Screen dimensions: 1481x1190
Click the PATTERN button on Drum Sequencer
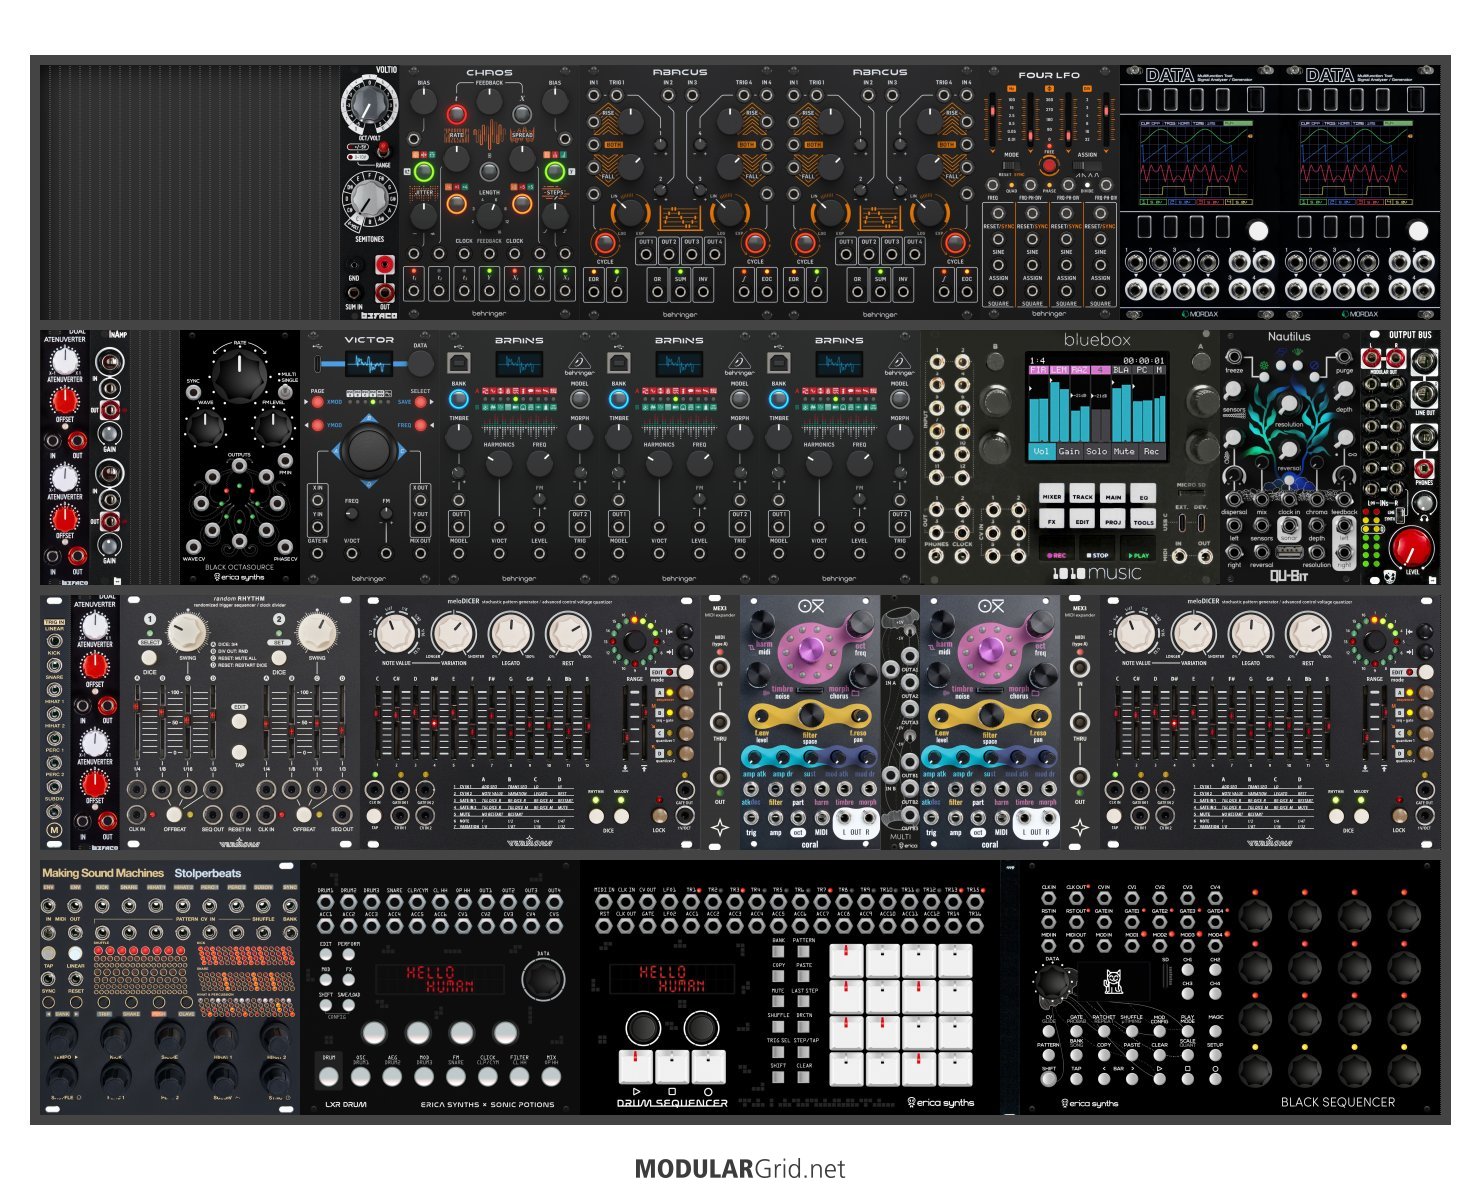803,951
